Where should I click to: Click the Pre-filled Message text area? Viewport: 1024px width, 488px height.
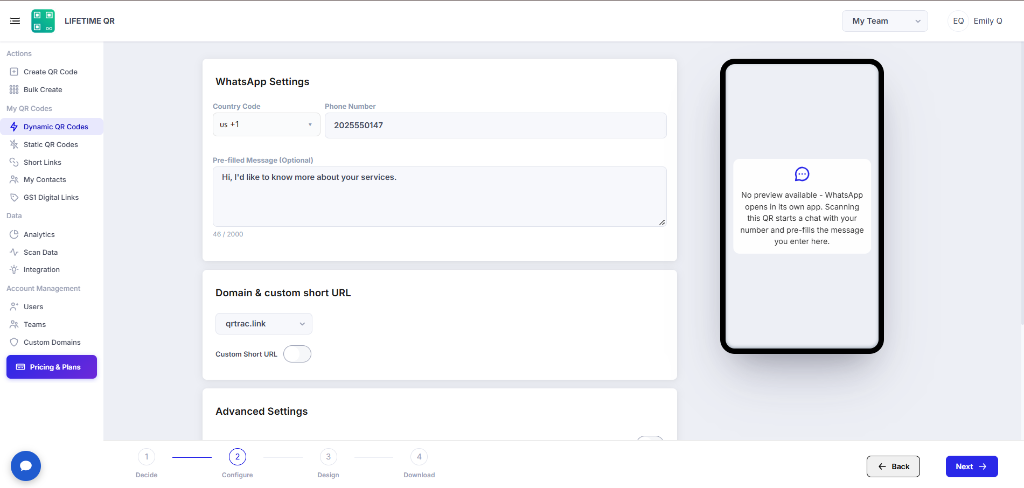(x=440, y=197)
